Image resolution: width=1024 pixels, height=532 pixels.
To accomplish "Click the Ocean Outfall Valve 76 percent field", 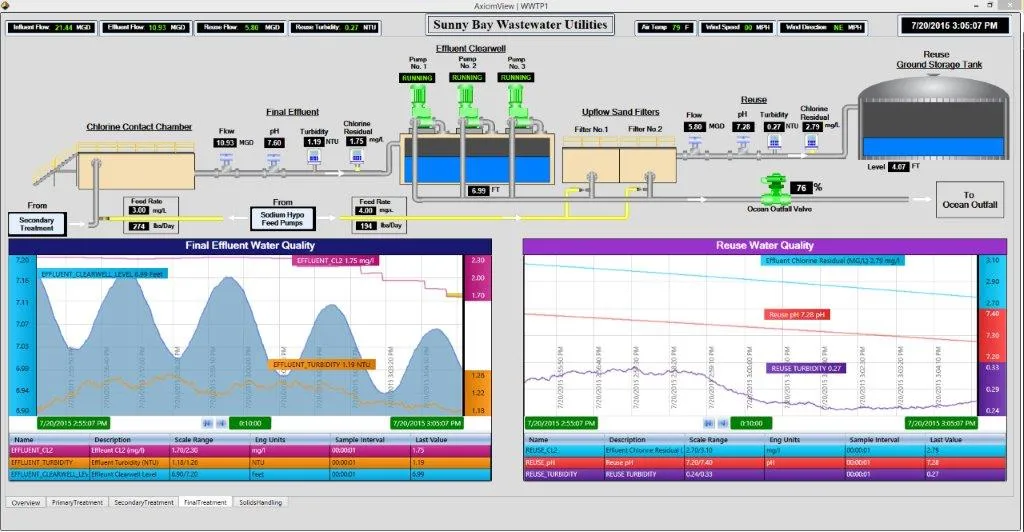I will (802, 188).
